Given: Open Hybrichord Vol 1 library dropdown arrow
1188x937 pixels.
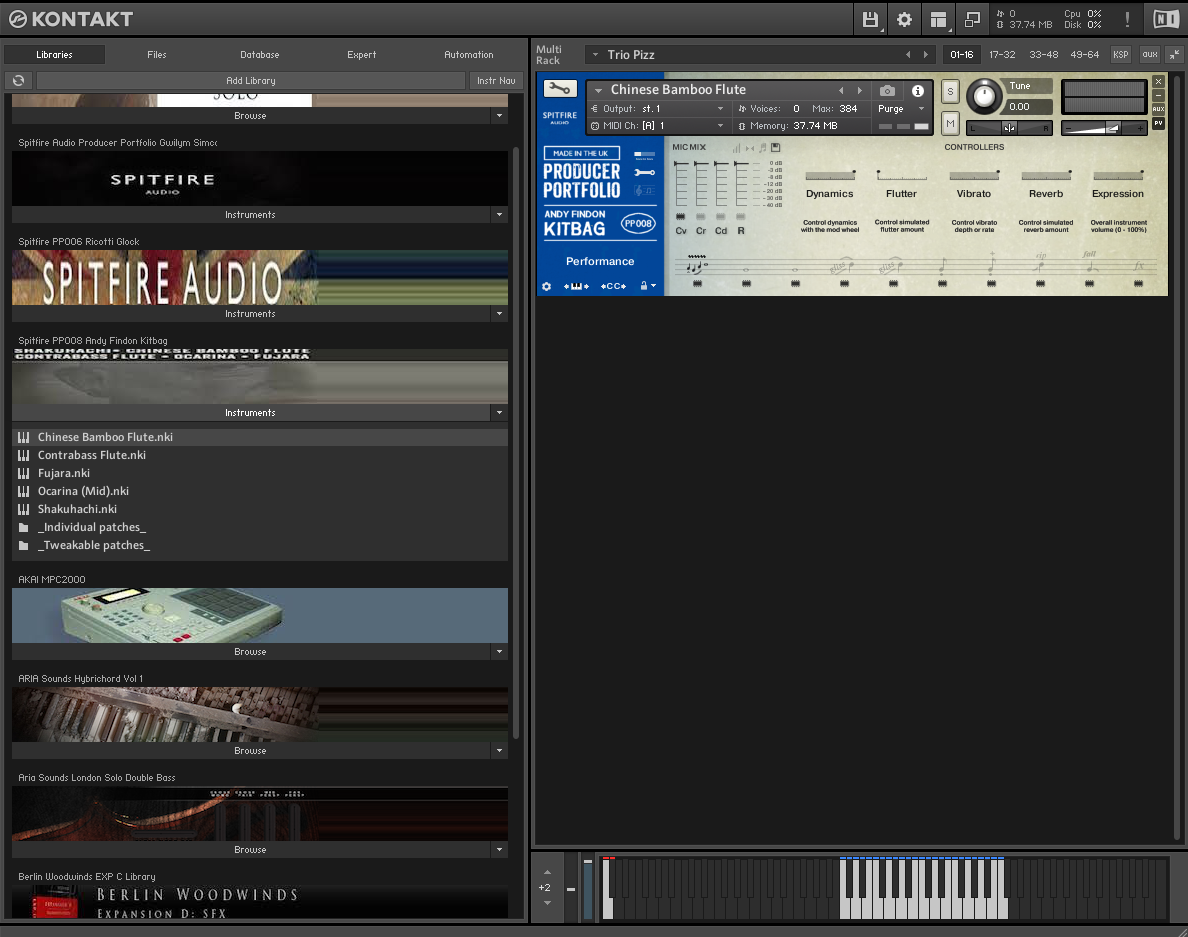Looking at the screenshot, I should click(499, 751).
